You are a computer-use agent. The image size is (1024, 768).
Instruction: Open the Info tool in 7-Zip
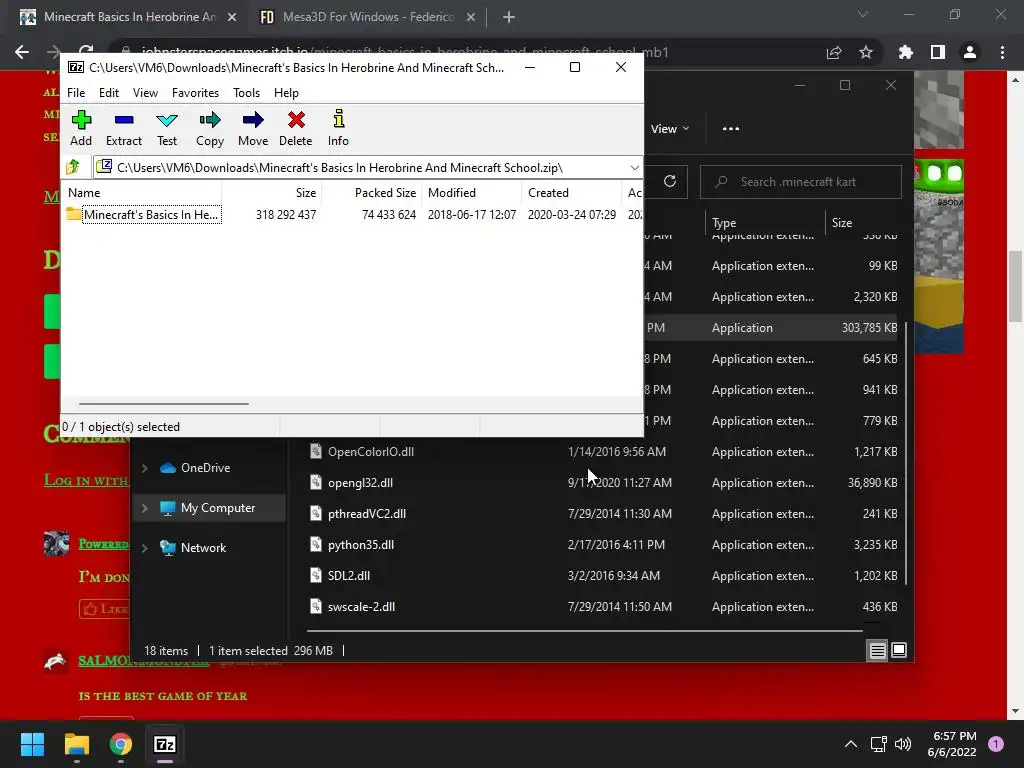[338, 128]
